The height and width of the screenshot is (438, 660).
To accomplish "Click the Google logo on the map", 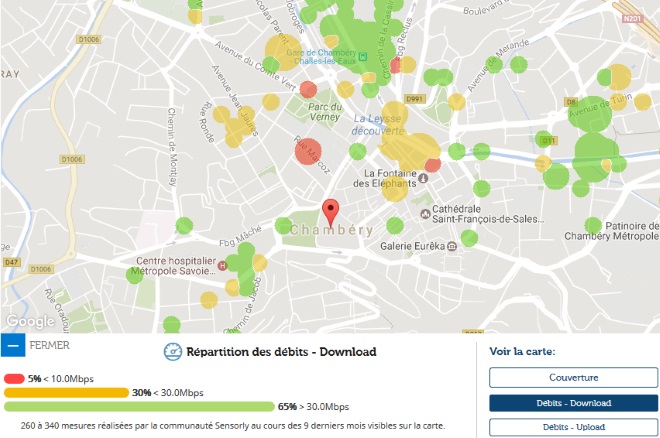I will (30, 321).
